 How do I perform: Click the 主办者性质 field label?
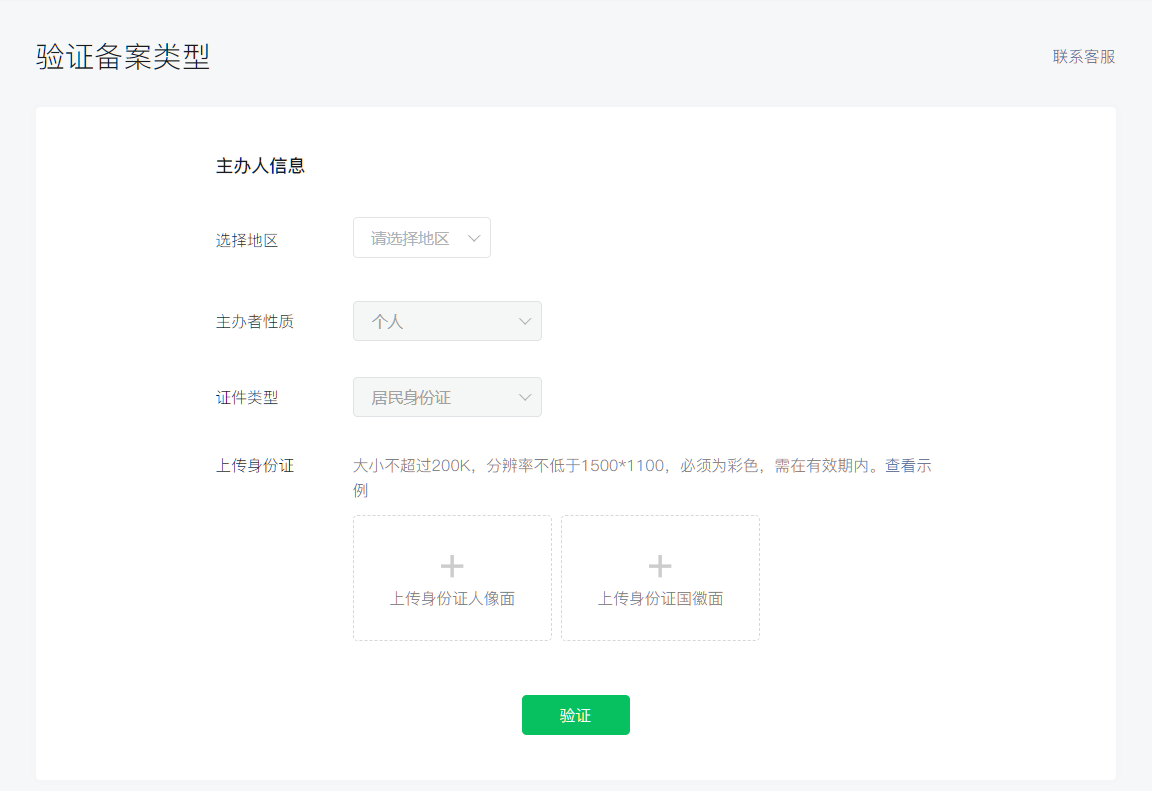click(255, 322)
